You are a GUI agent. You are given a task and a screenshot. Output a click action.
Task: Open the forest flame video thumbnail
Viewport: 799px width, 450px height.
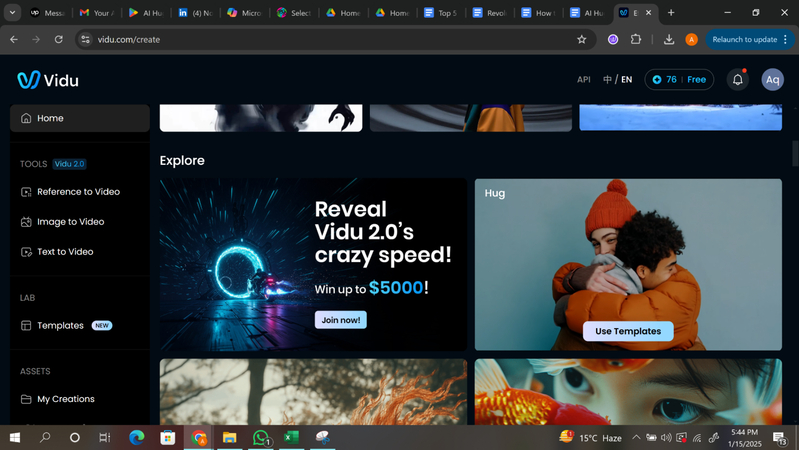[313, 391]
